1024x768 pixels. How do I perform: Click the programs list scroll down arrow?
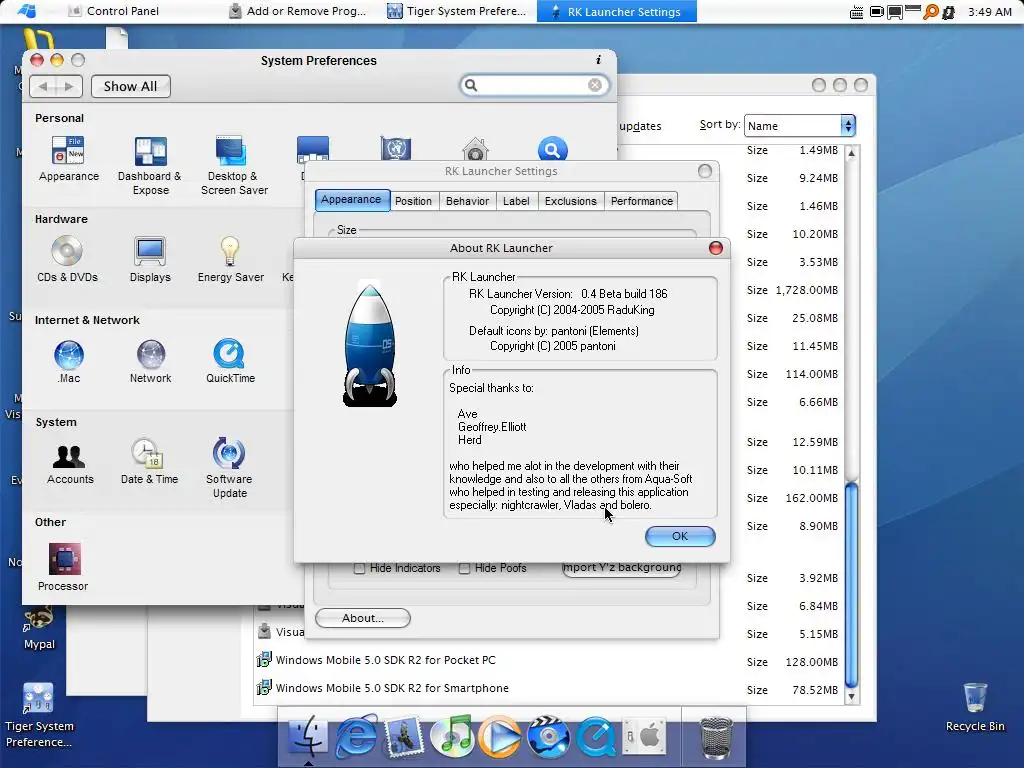(x=851, y=697)
